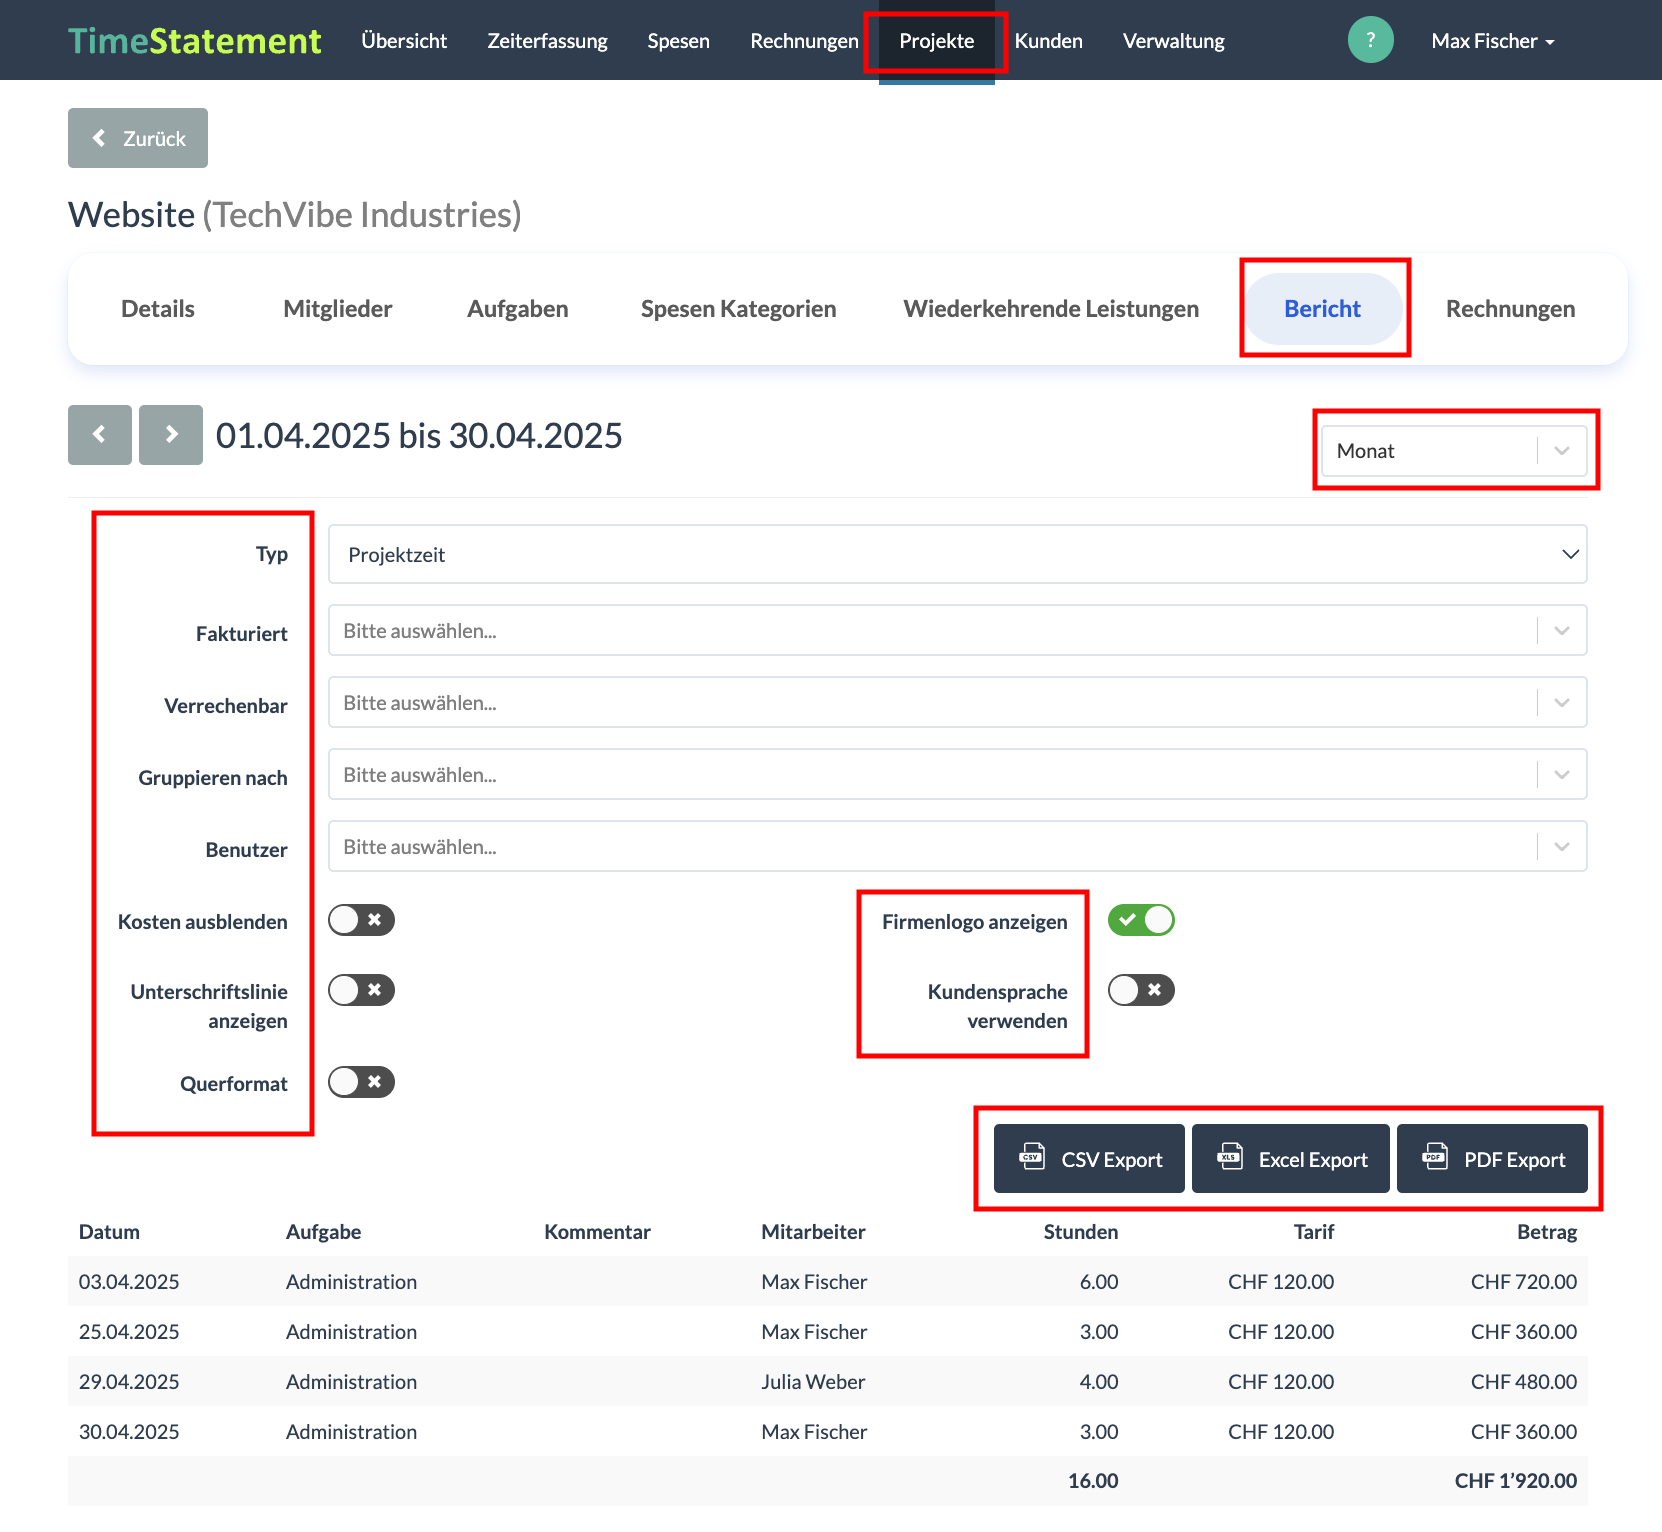The width and height of the screenshot is (1662, 1532).
Task: Click the date 25.04.2025 in the table
Action: tap(129, 1332)
